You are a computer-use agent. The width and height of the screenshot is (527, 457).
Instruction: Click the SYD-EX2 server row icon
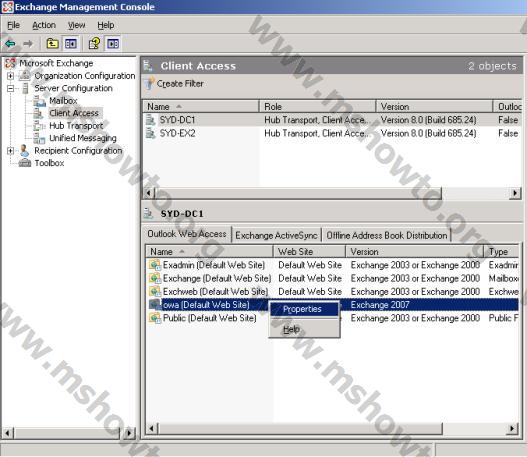click(151, 133)
